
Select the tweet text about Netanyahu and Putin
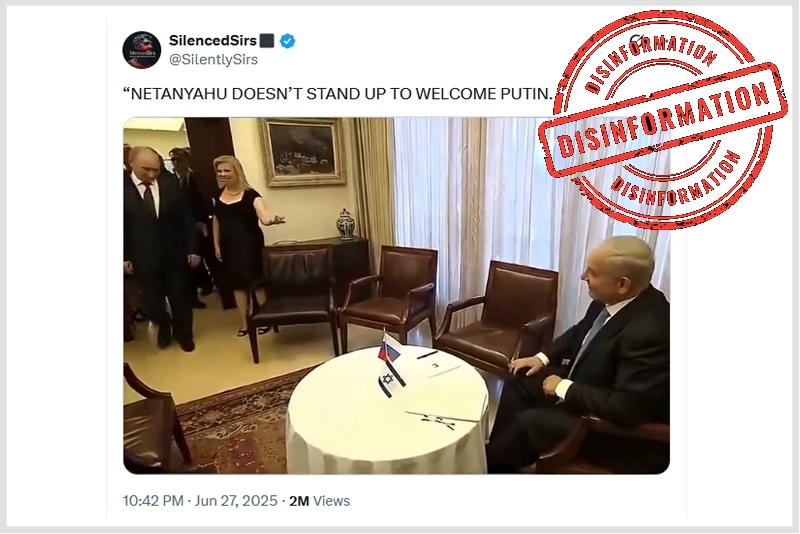point(338,94)
